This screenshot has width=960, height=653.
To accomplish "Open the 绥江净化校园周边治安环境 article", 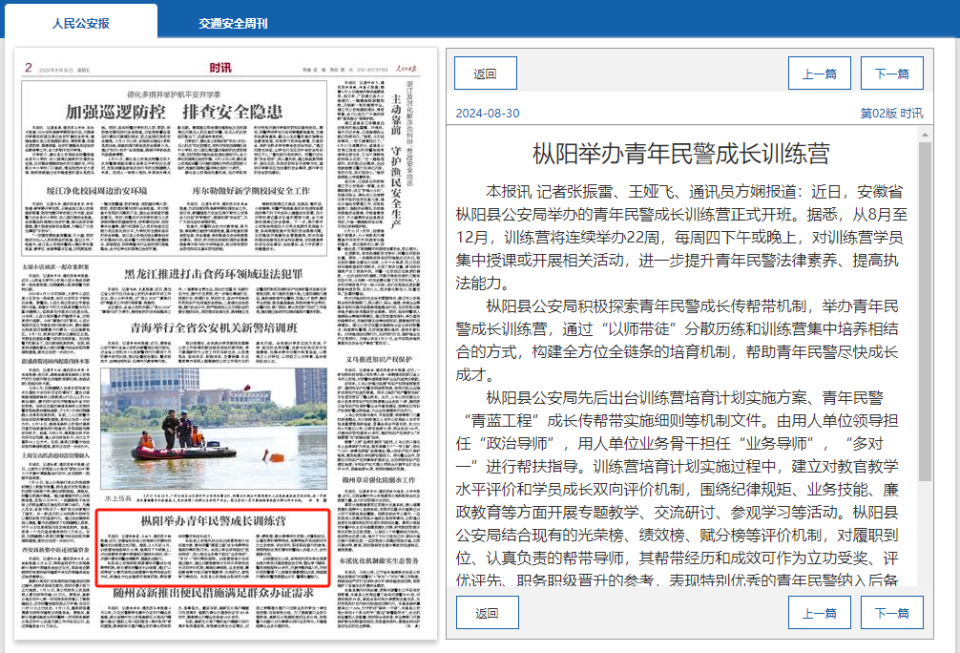I will (88, 190).
